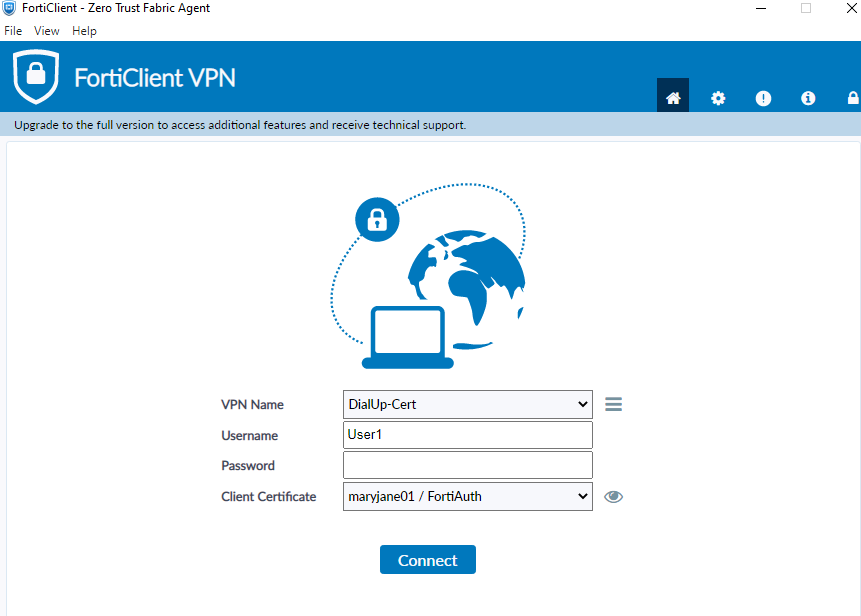
Task: Expand the VPN Name dropdown
Action: [x=468, y=405]
